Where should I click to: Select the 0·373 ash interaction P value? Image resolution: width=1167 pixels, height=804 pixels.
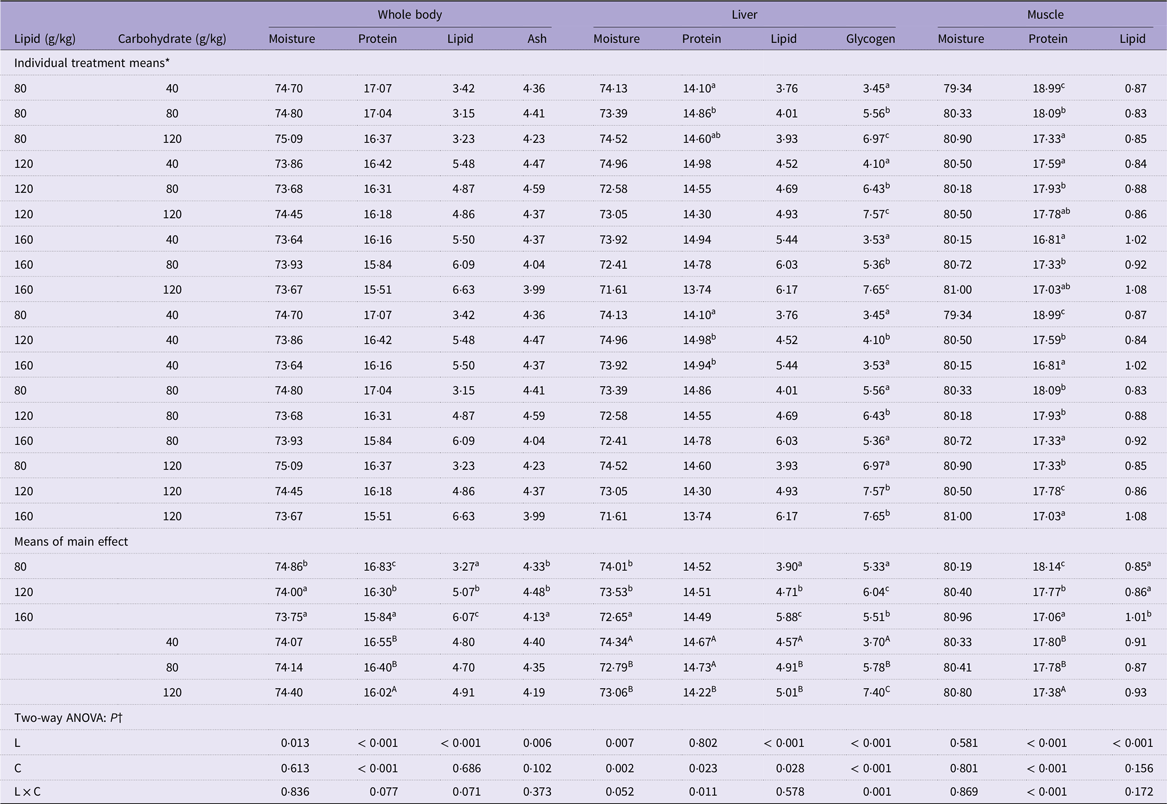pyautogui.click(x=528, y=792)
